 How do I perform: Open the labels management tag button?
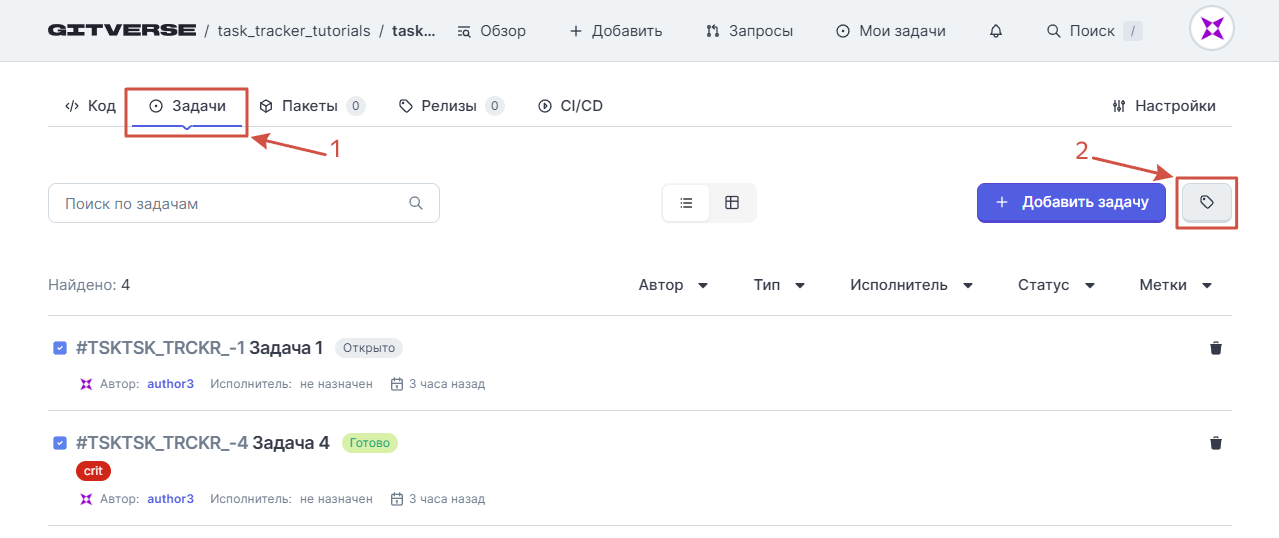tap(1207, 202)
